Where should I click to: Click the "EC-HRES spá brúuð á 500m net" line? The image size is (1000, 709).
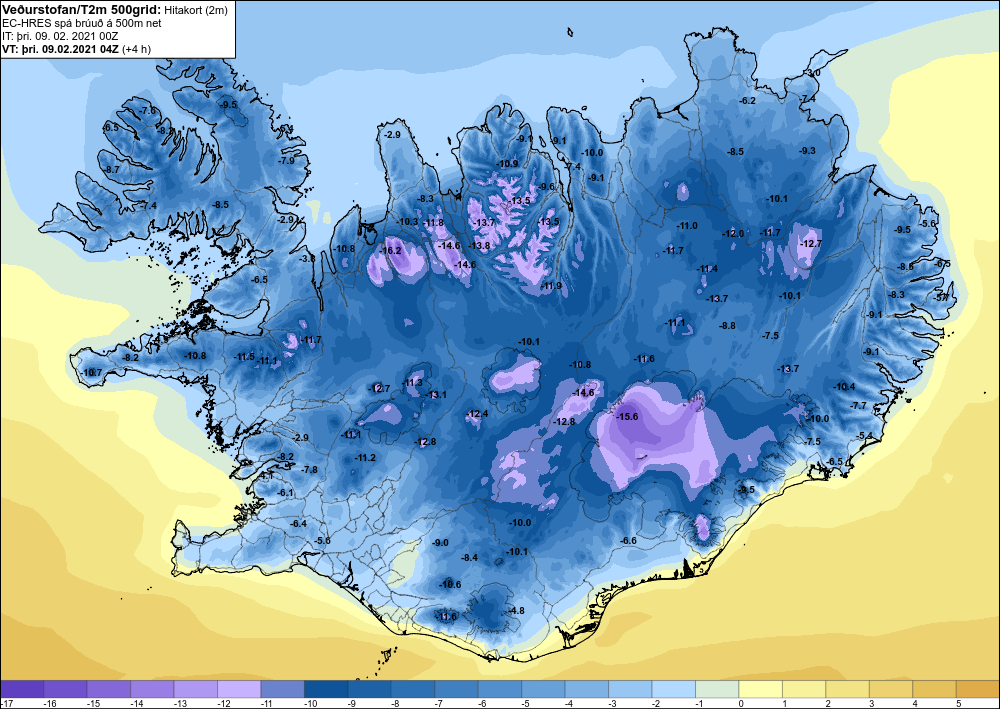(x=82, y=23)
